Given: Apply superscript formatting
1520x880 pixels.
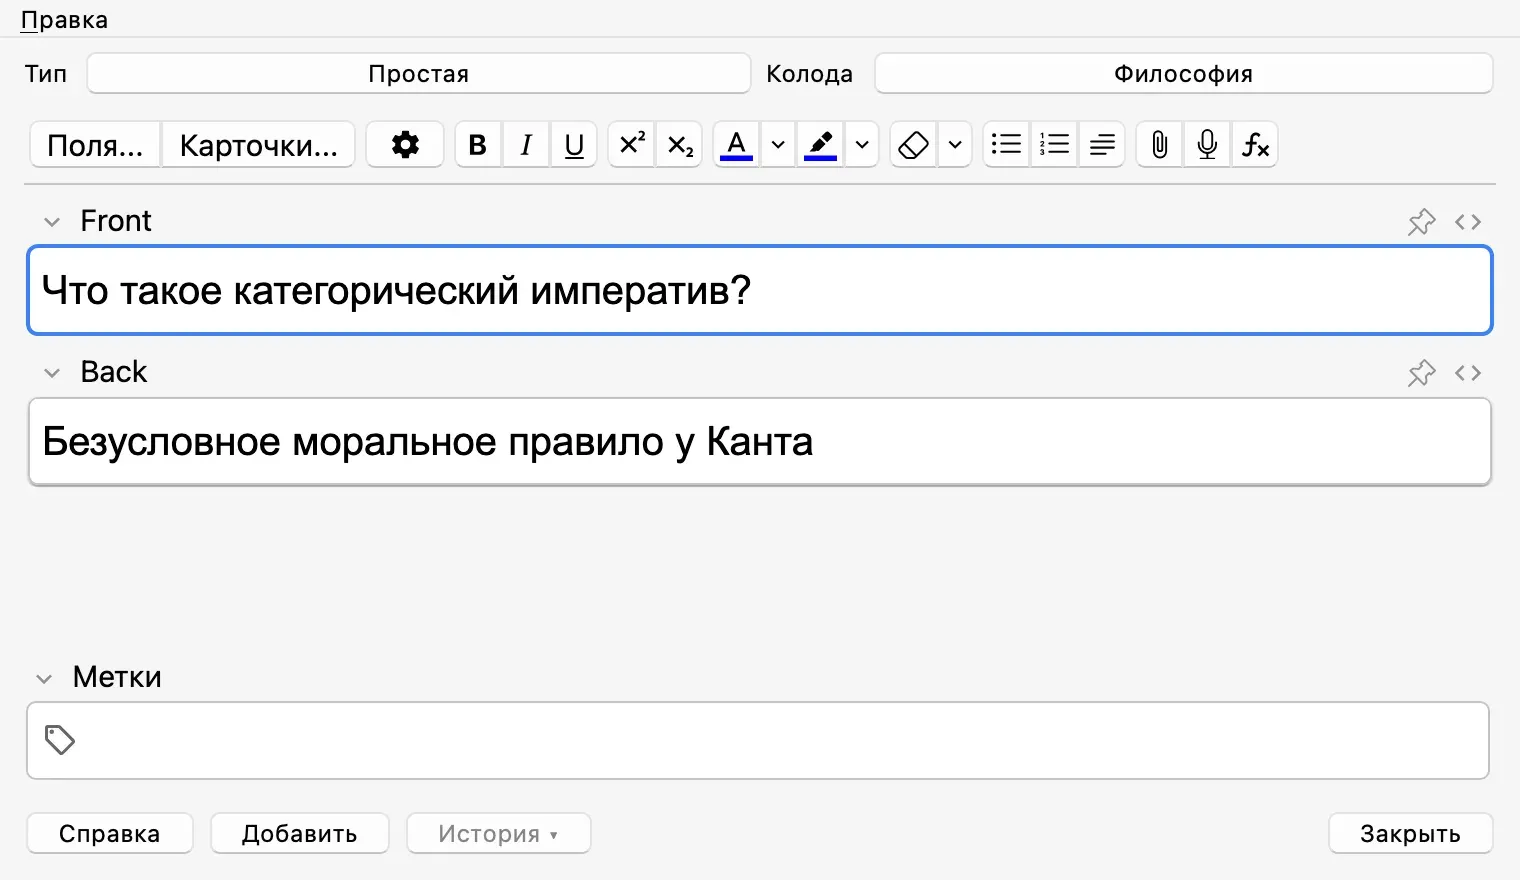Looking at the screenshot, I should point(631,145).
